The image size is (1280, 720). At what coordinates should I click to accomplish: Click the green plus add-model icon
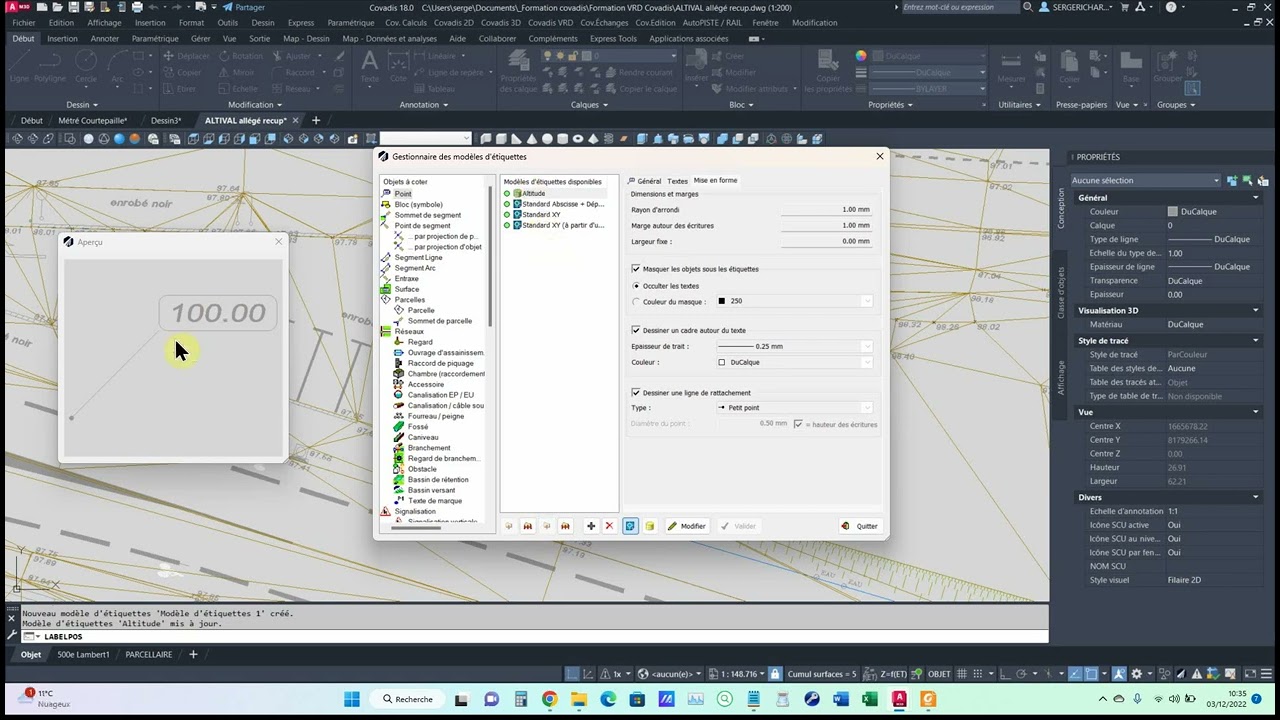coord(591,526)
